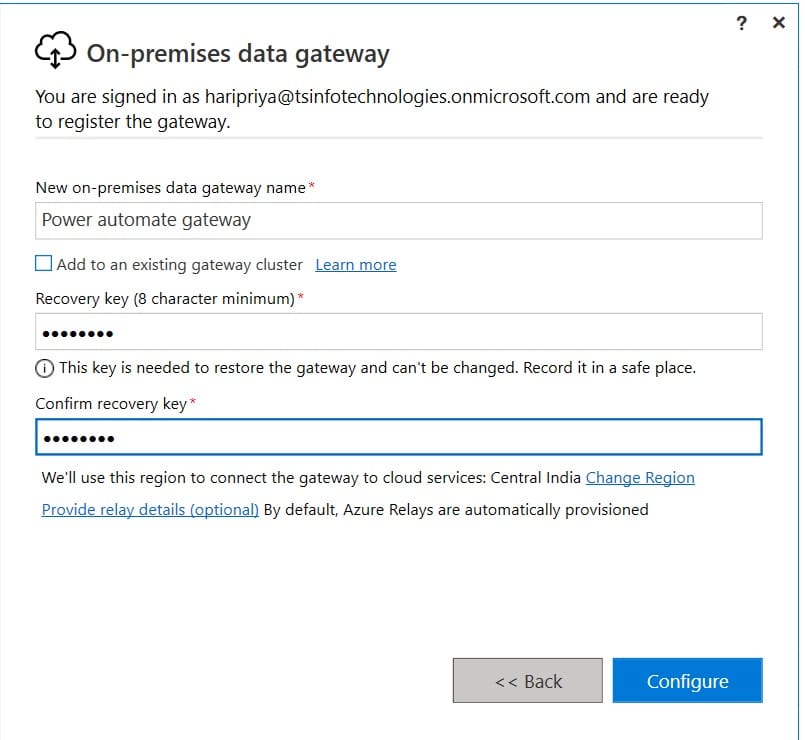Click 'Azure Relays are automatically provisioned' text
The width and height of the screenshot is (805, 740).
pos(495,509)
